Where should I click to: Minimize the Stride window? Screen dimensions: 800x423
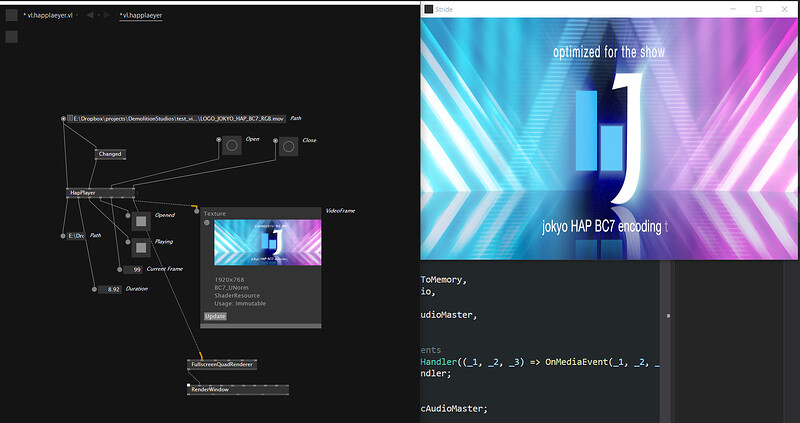point(733,9)
